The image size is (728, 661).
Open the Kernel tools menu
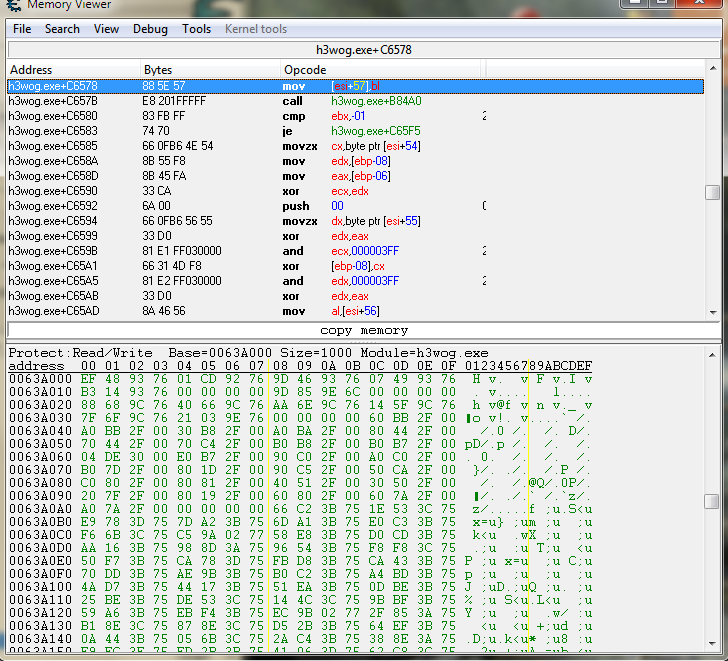256,29
